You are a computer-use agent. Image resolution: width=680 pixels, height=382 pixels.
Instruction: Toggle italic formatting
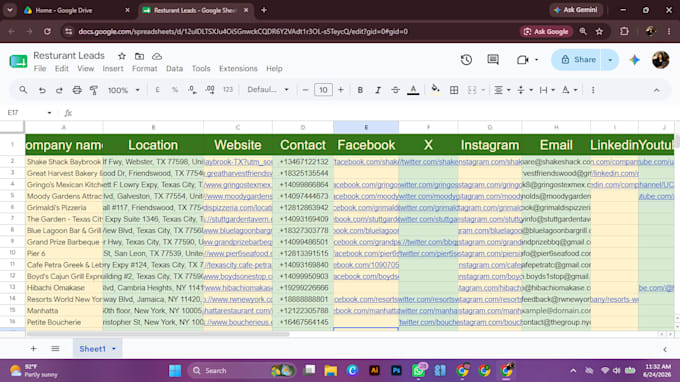[x=378, y=90]
